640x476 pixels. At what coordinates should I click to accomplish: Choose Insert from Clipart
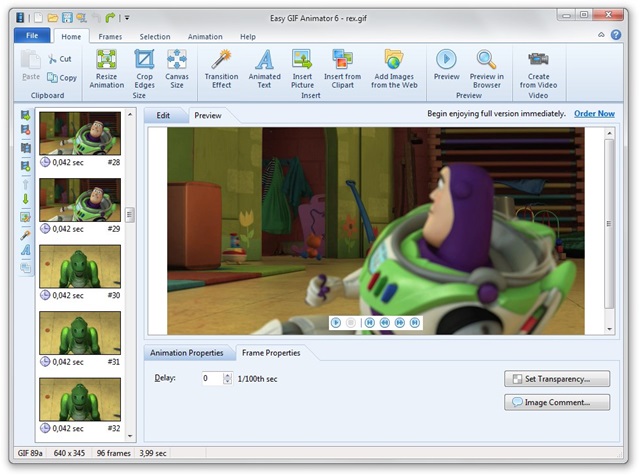342,69
